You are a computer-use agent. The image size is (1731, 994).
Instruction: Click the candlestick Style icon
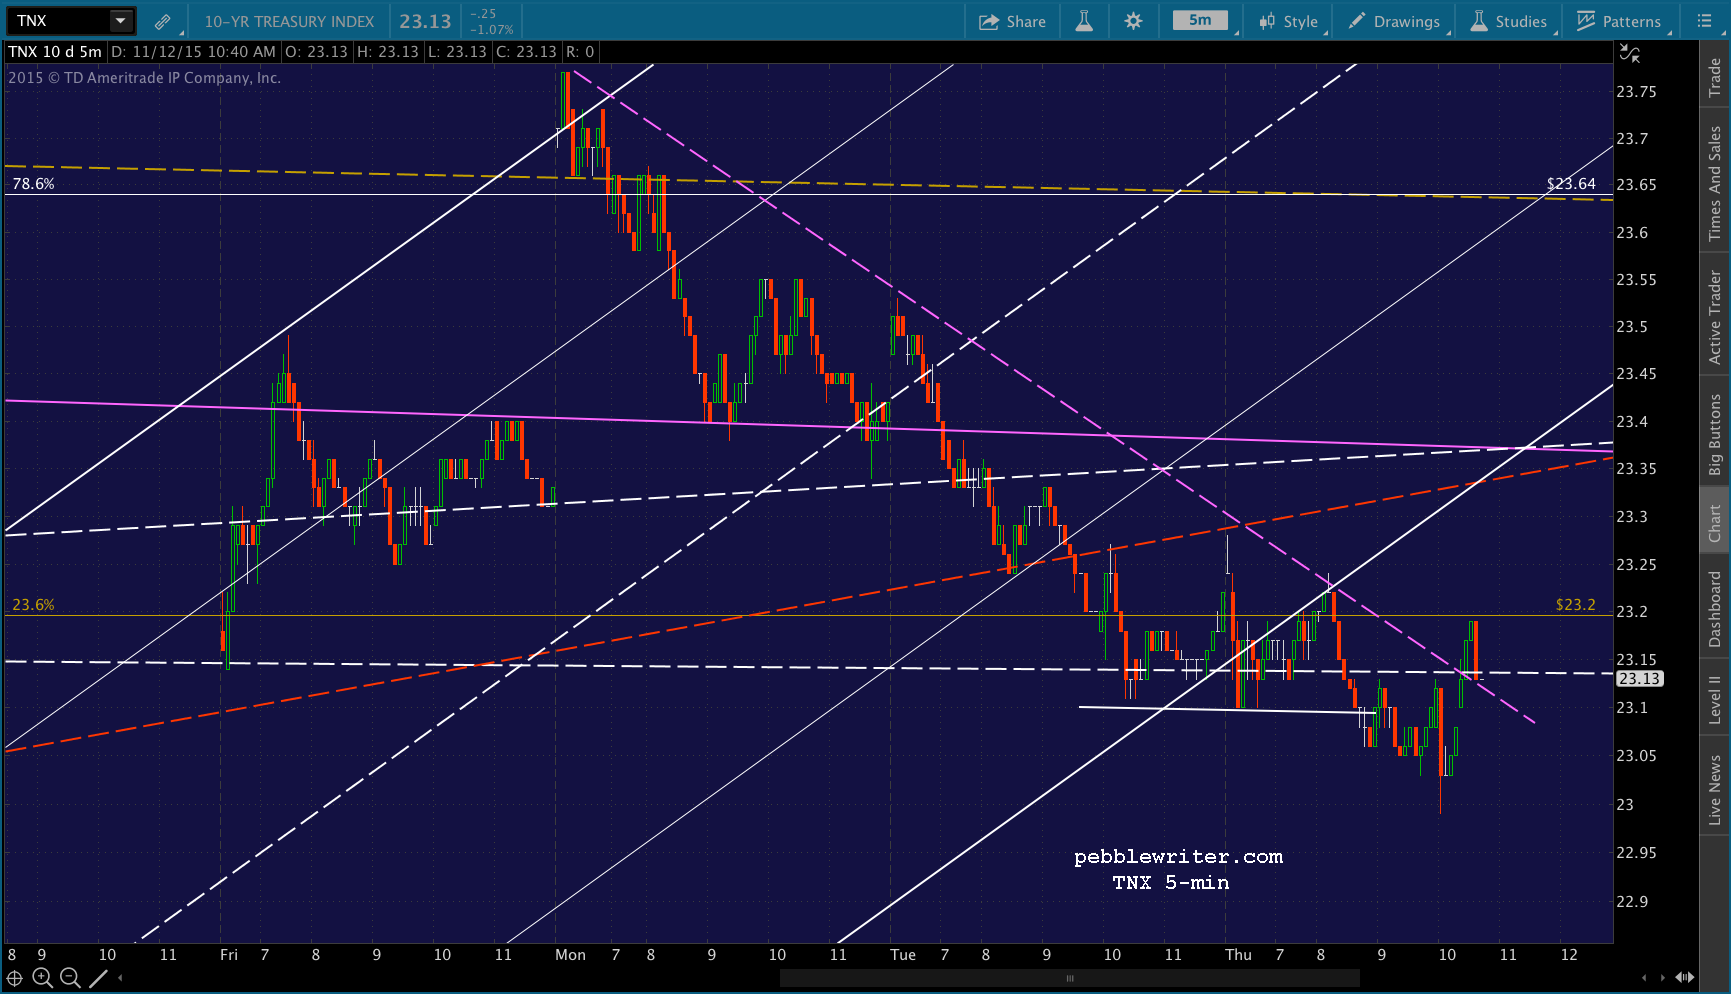pyautogui.click(x=1267, y=21)
